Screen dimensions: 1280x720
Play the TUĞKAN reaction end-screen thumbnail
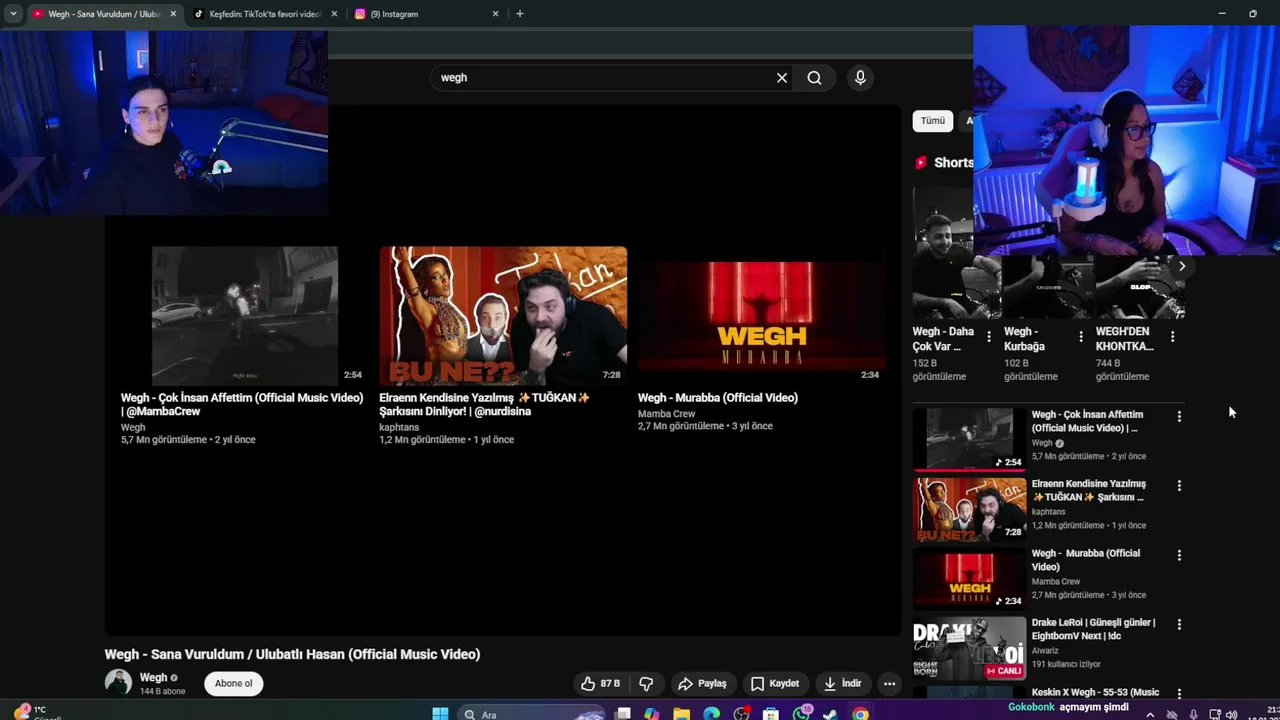point(503,315)
